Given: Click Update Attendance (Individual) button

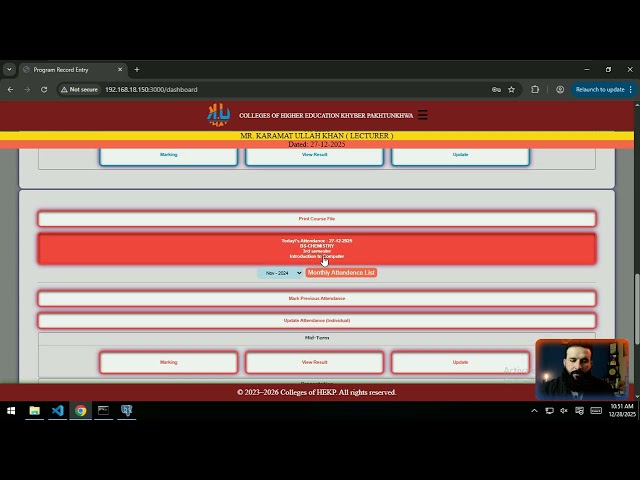Looking at the screenshot, I should 317,320.
